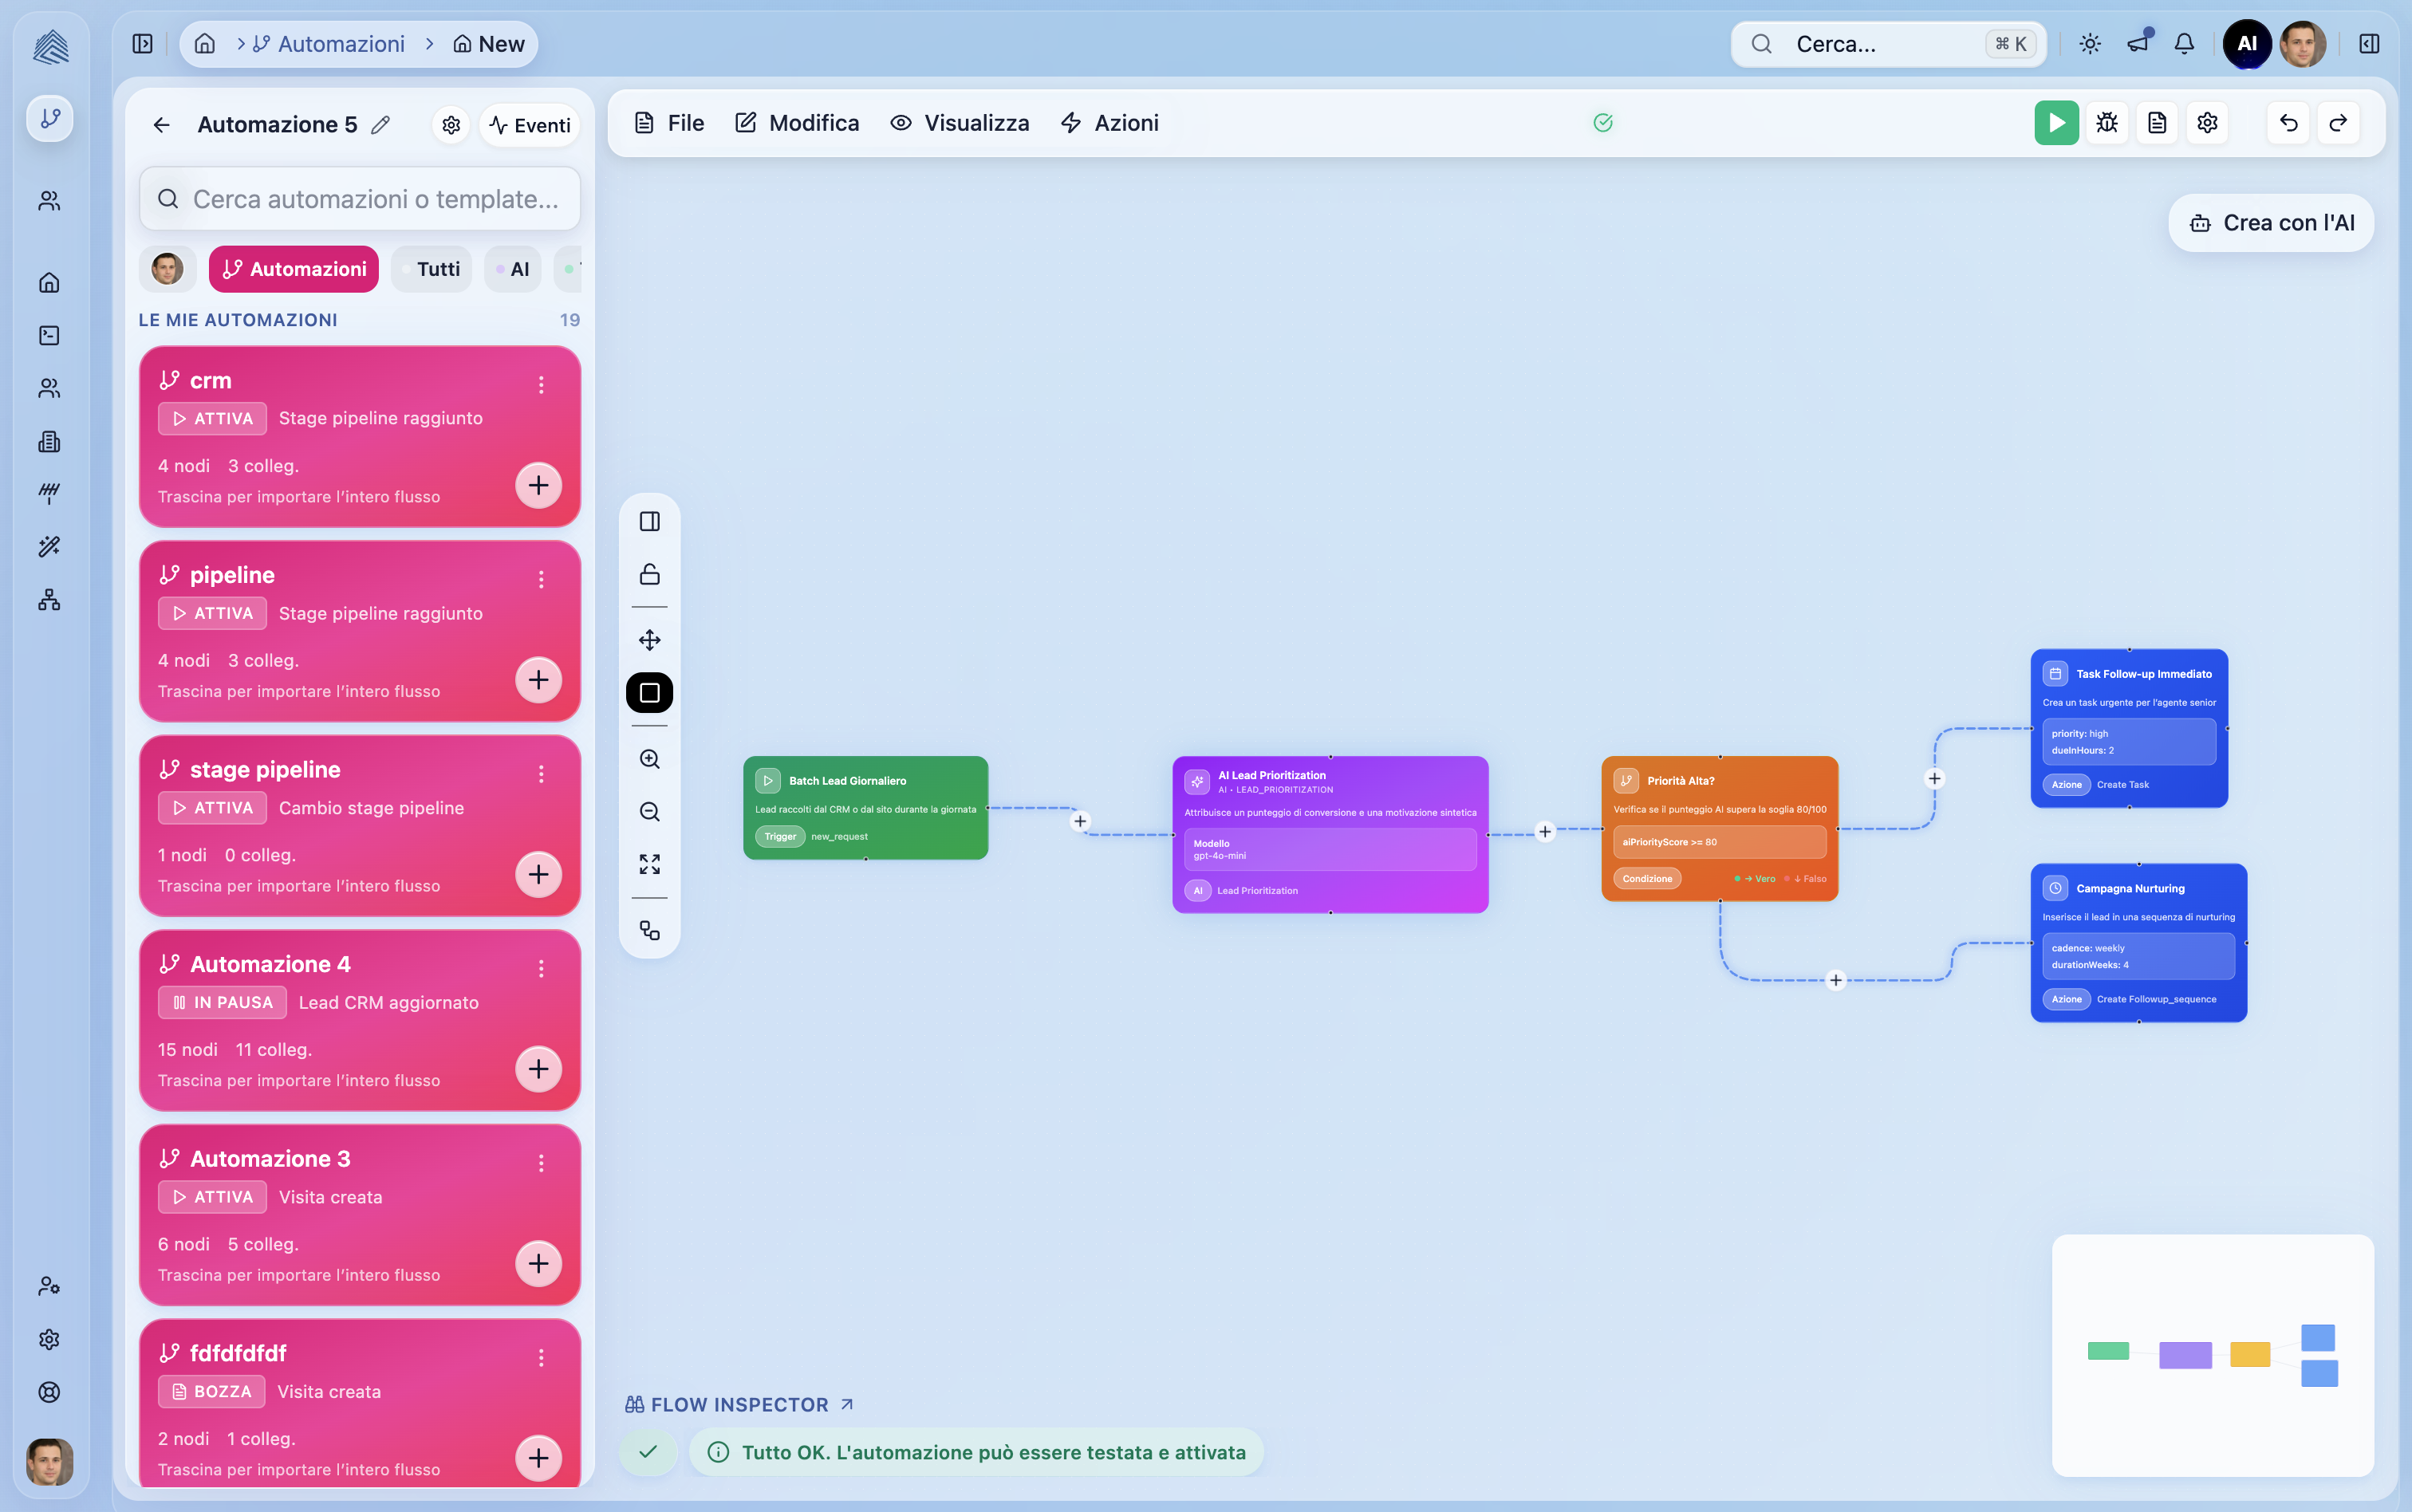2412x1512 pixels.
Task: Click the zoom out magnifier on canvas toolbar
Action: (649, 811)
